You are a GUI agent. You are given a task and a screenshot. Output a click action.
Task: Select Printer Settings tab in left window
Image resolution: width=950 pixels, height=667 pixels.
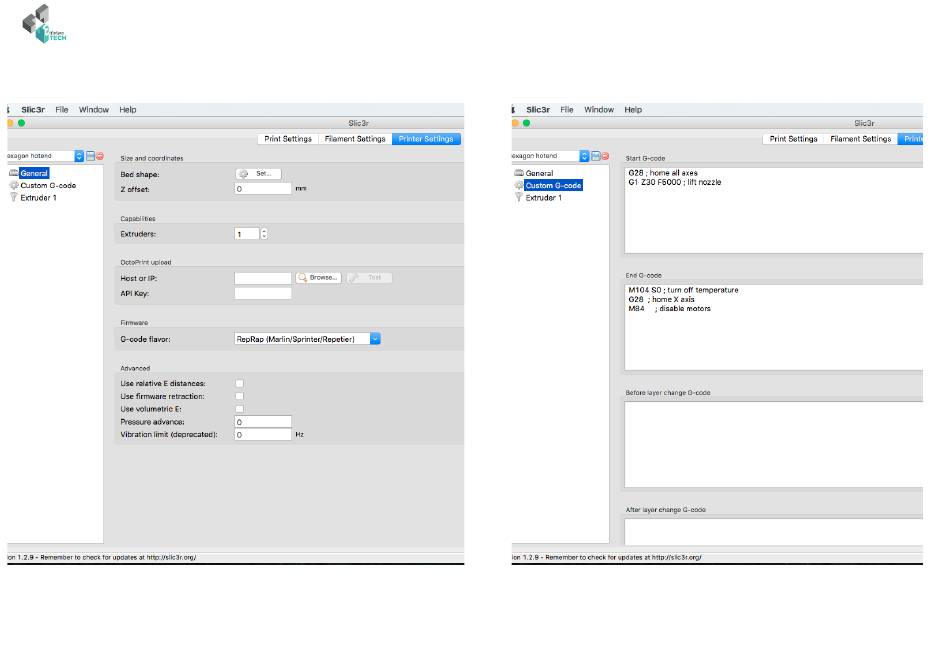(426, 139)
